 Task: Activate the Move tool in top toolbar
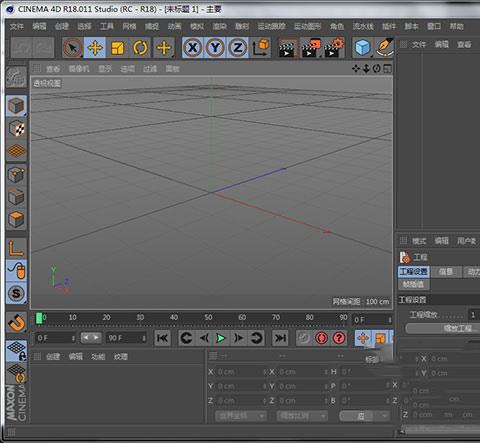(95, 48)
